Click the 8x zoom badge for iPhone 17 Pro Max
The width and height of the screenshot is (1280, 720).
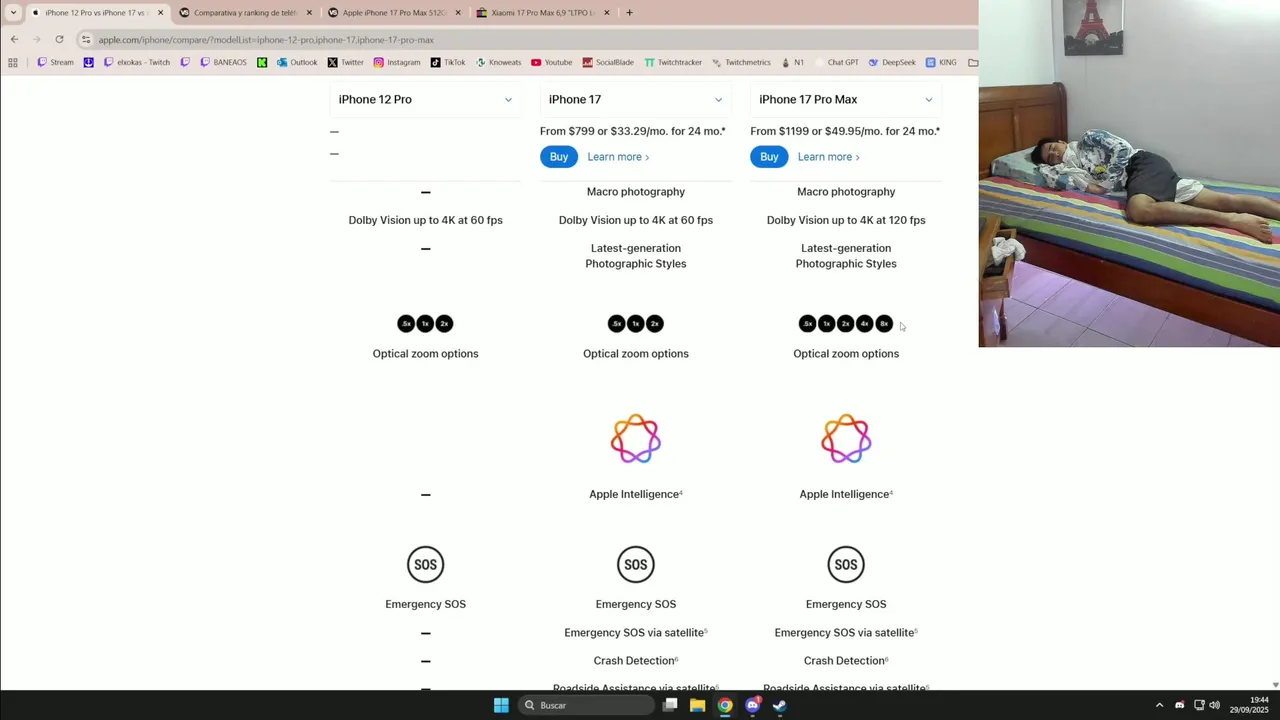[884, 323]
